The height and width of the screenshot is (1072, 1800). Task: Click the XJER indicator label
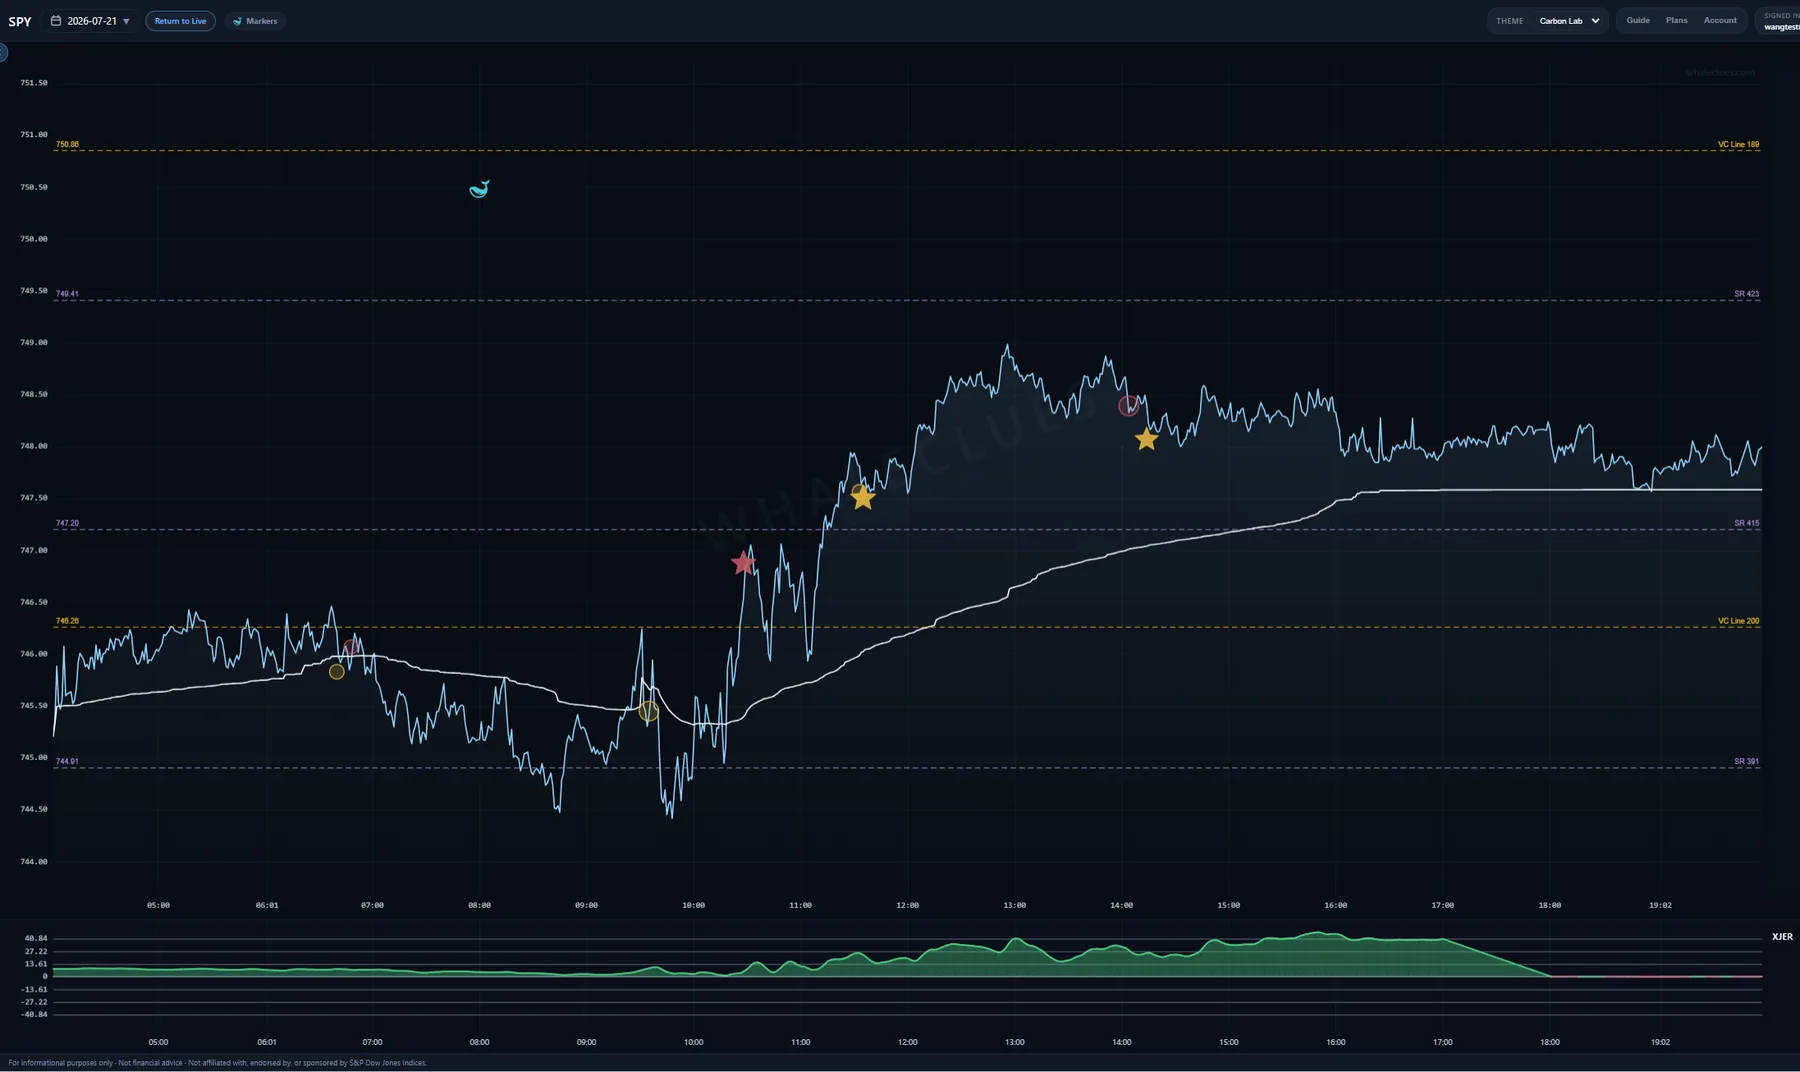[x=1782, y=937]
